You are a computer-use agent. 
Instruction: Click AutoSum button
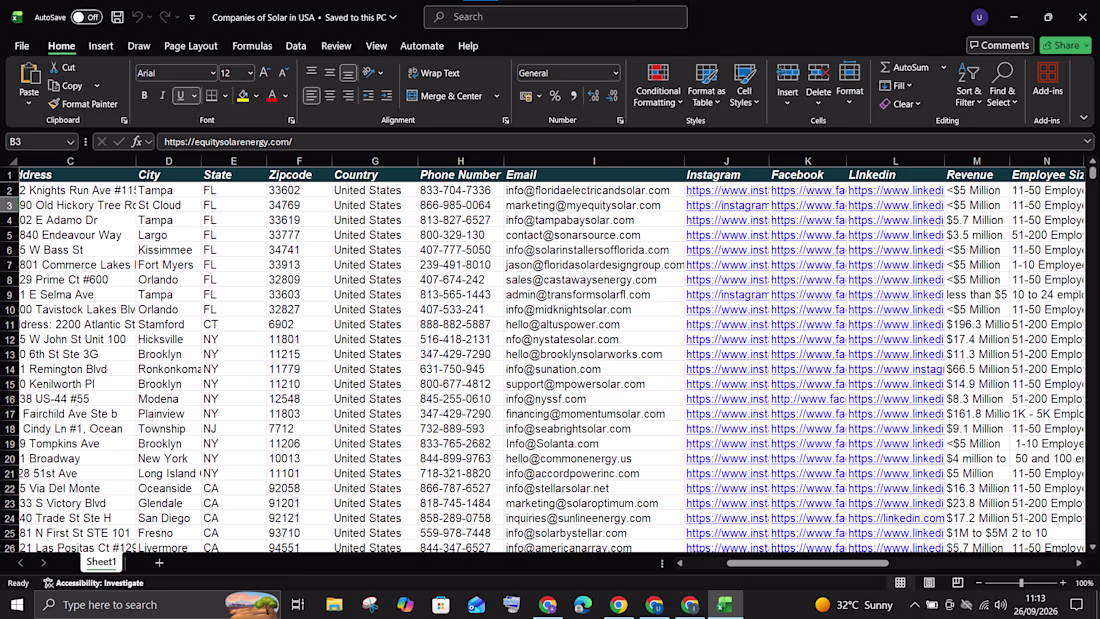point(905,67)
